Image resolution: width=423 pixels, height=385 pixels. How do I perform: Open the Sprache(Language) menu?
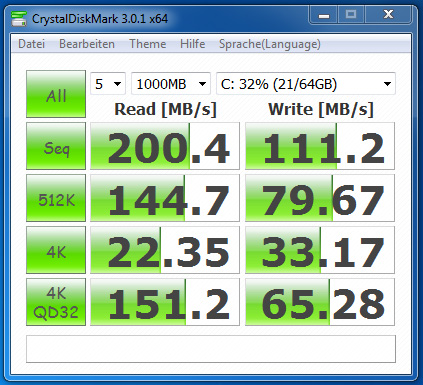click(x=270, y=44)
